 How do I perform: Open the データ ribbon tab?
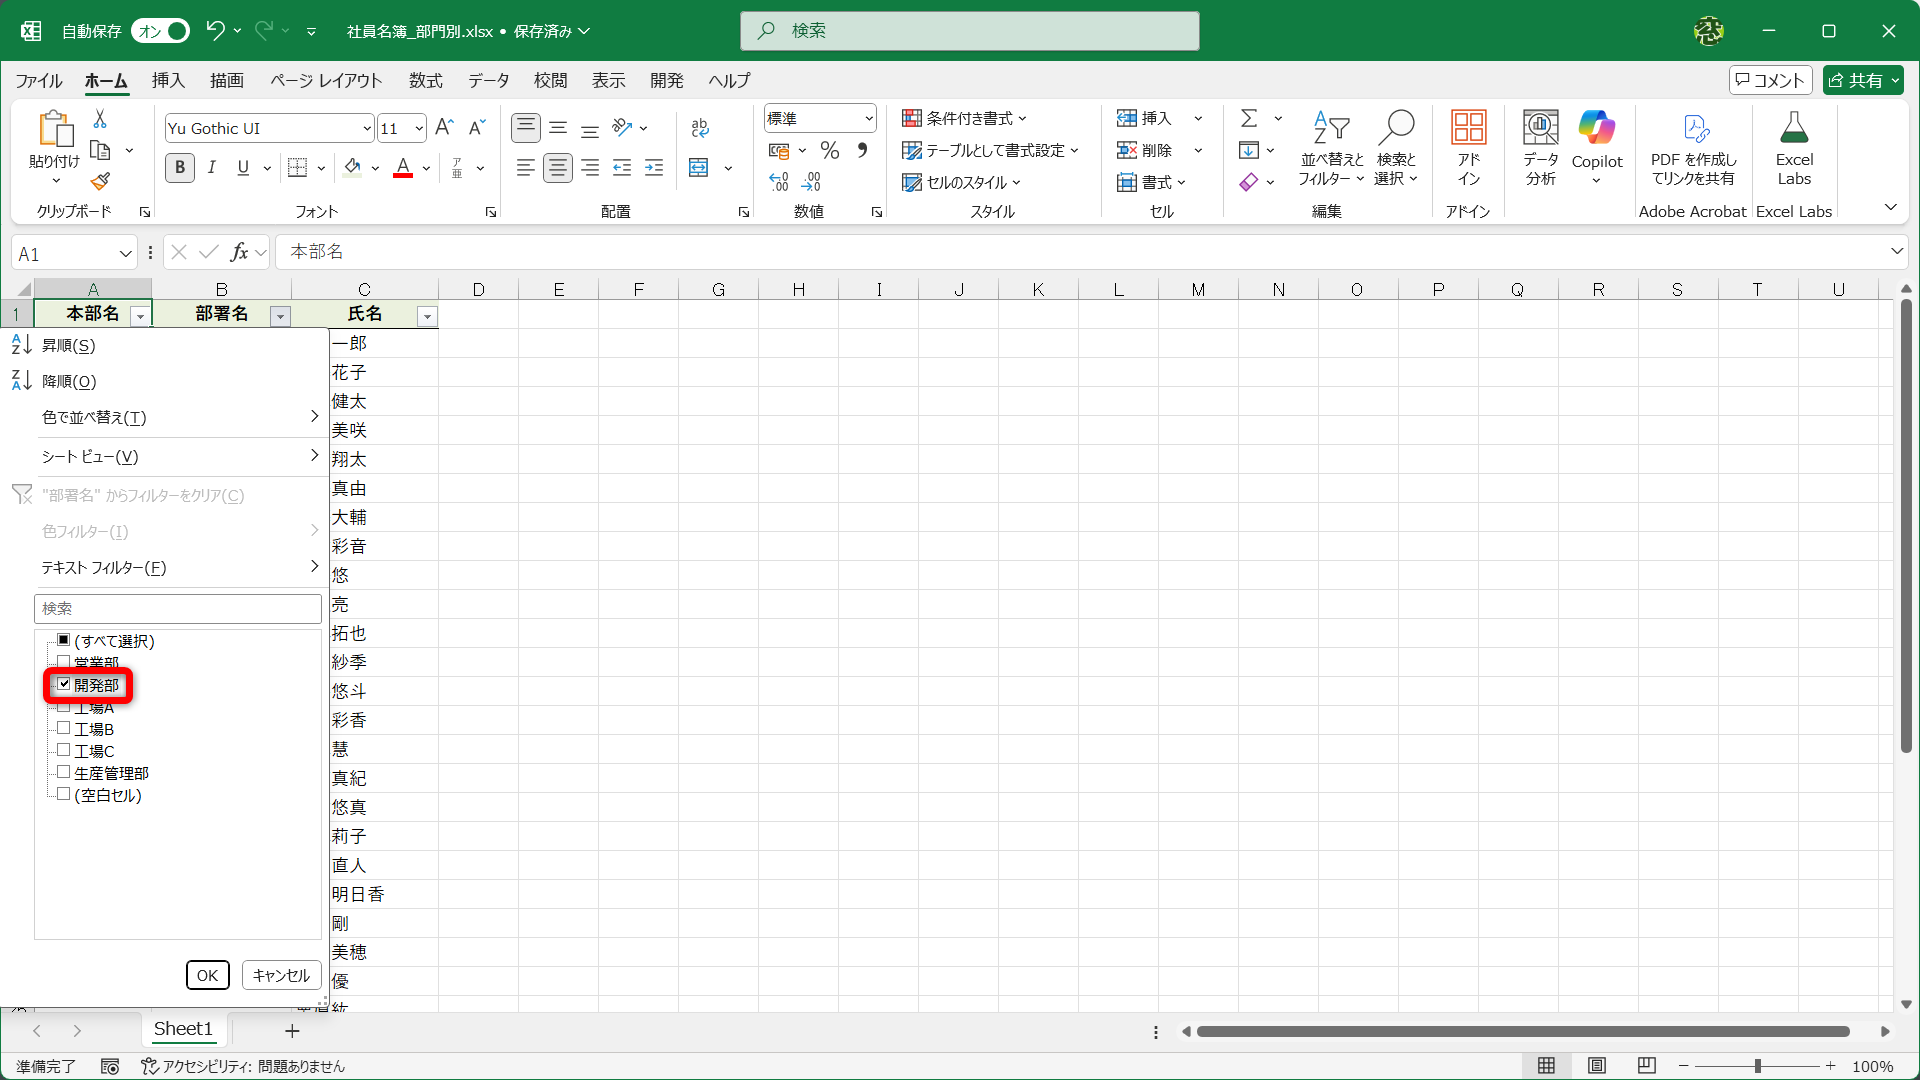[488, 80]
